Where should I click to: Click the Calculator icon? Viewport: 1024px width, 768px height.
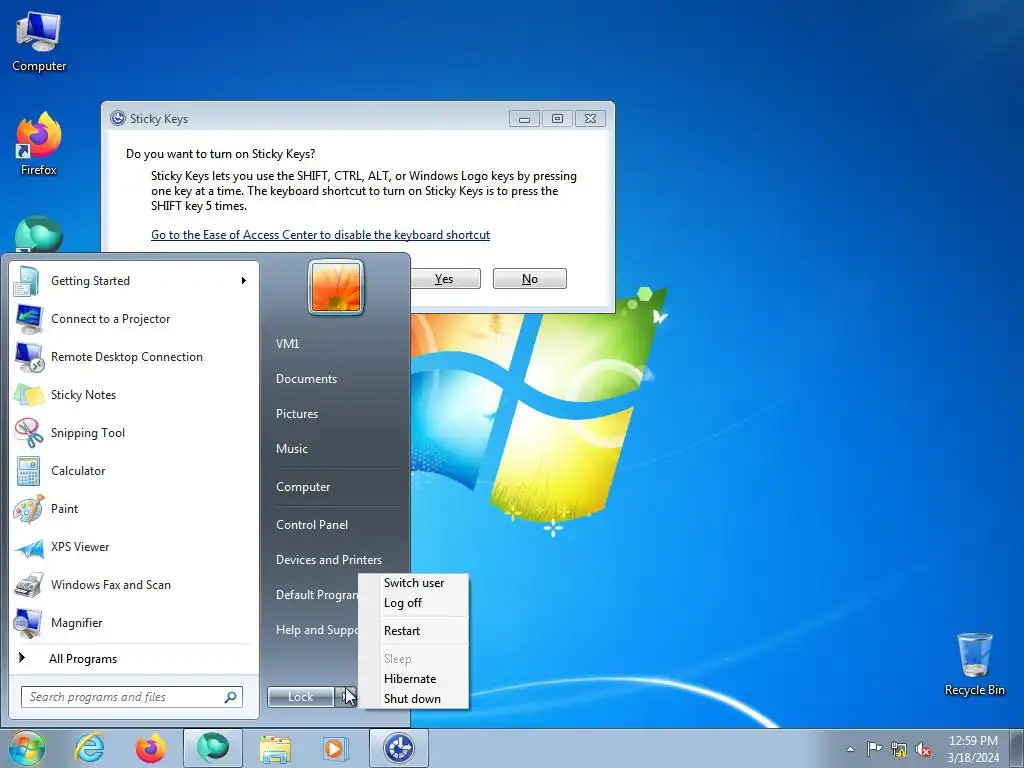pyautogui.click(x=29, y=471)
